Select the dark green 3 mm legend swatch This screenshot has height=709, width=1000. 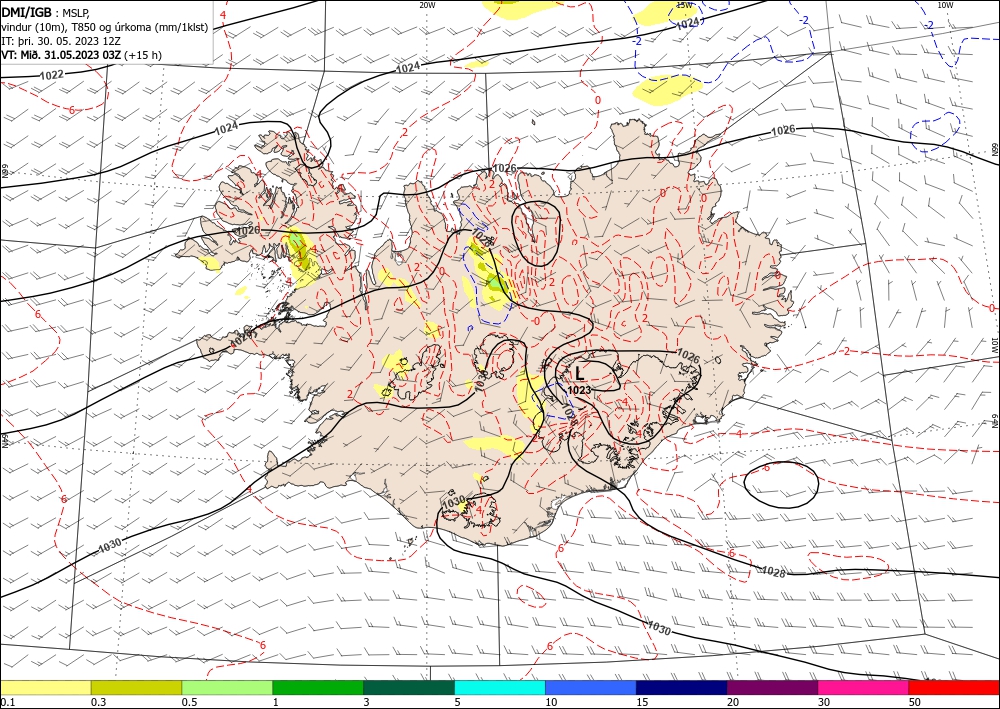point(409,687)
